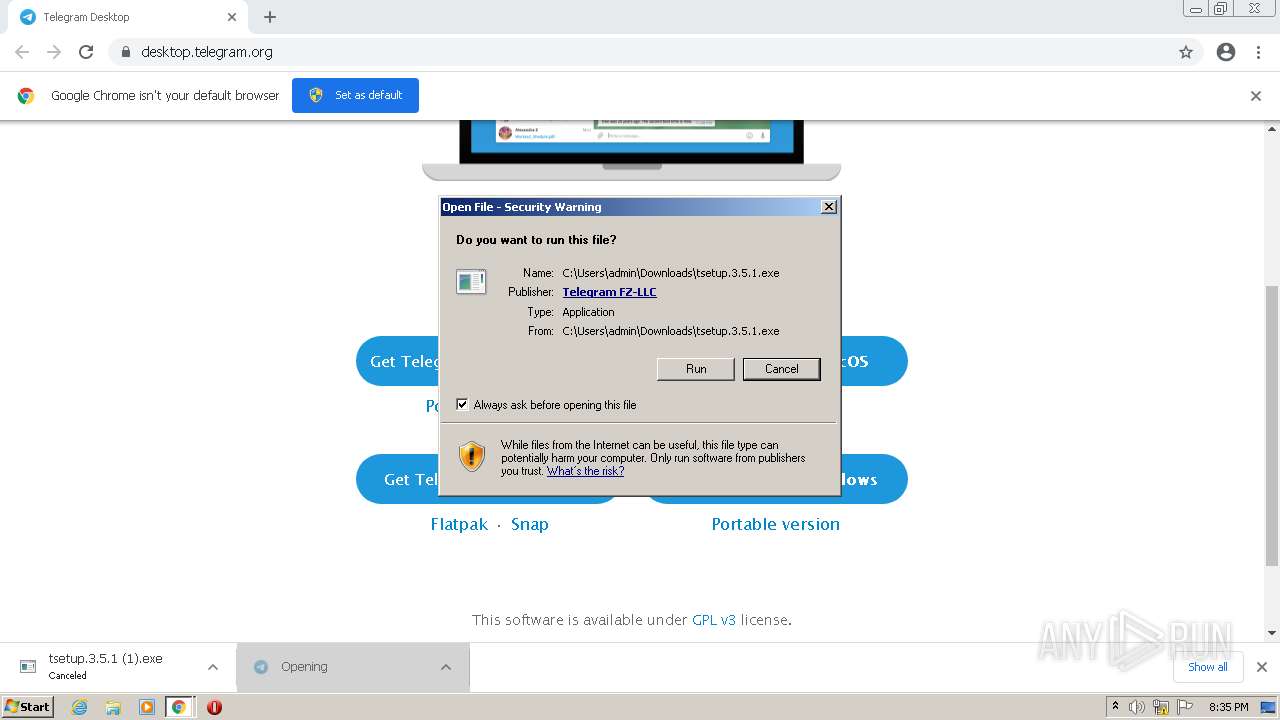Open Action Center flag icon
This screenshot has width=1280, height=720.
(x=1185, y=707)
